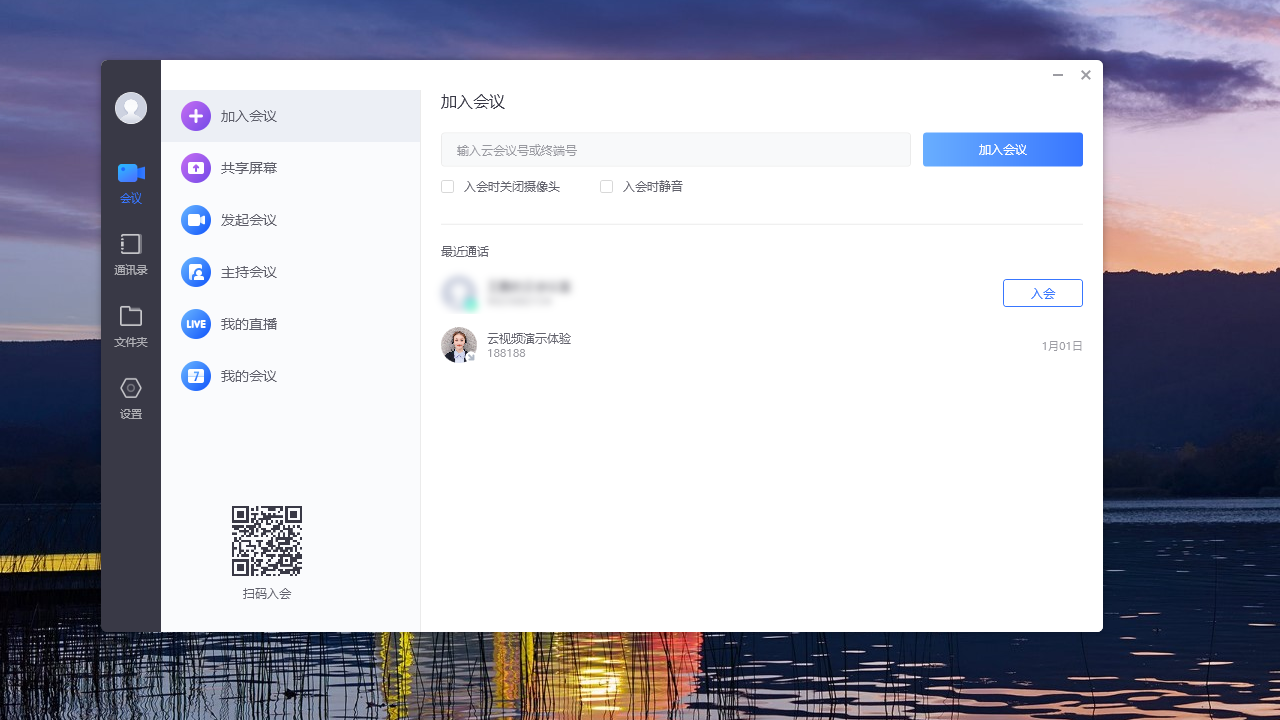Viewport: 1280px width, 720px height.
Task: Enable 入会时静音 option
Action: tap(606, 186)
